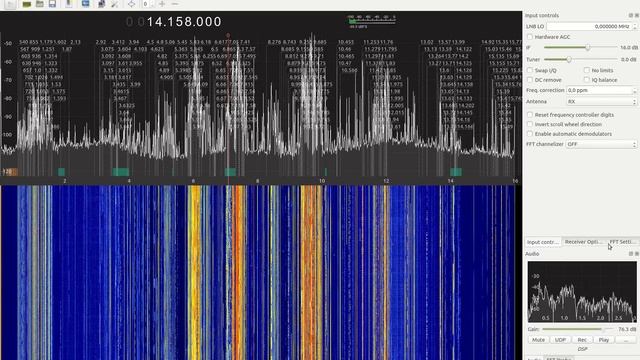
Task: Close the Input controls panel
Action: 637,16
